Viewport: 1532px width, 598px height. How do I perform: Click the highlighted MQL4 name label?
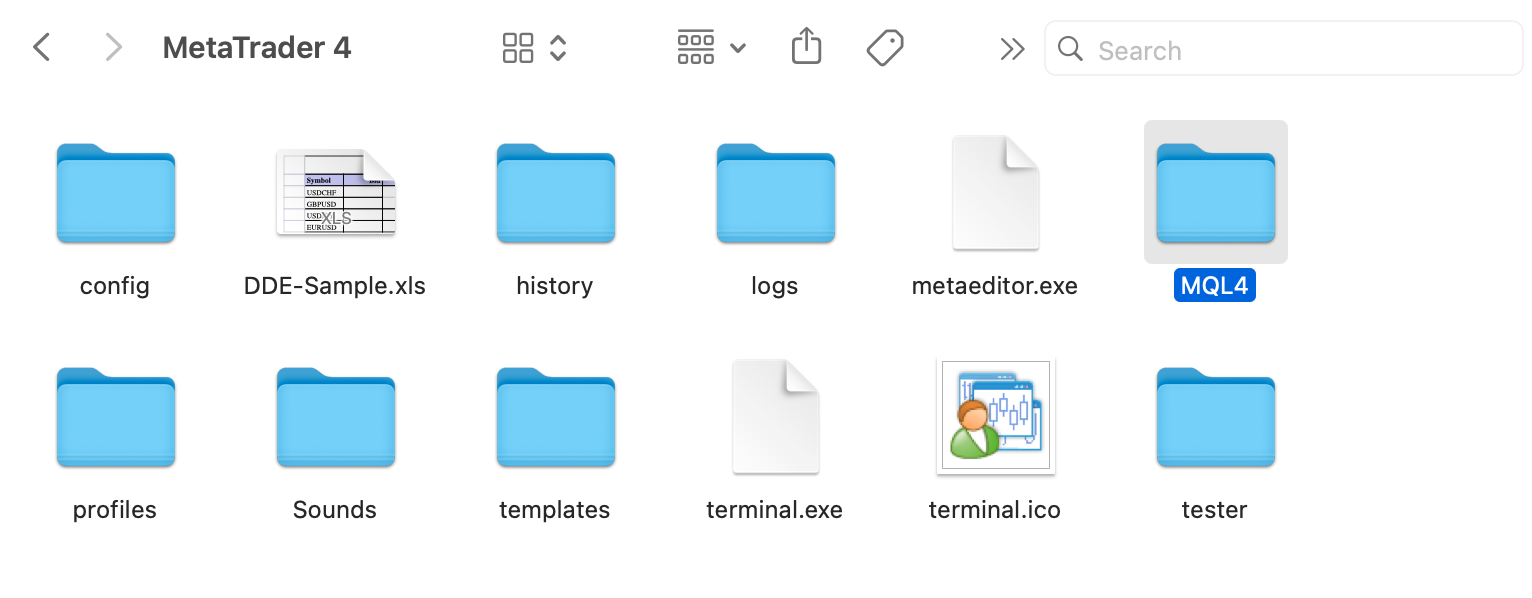click(1215, 286)
